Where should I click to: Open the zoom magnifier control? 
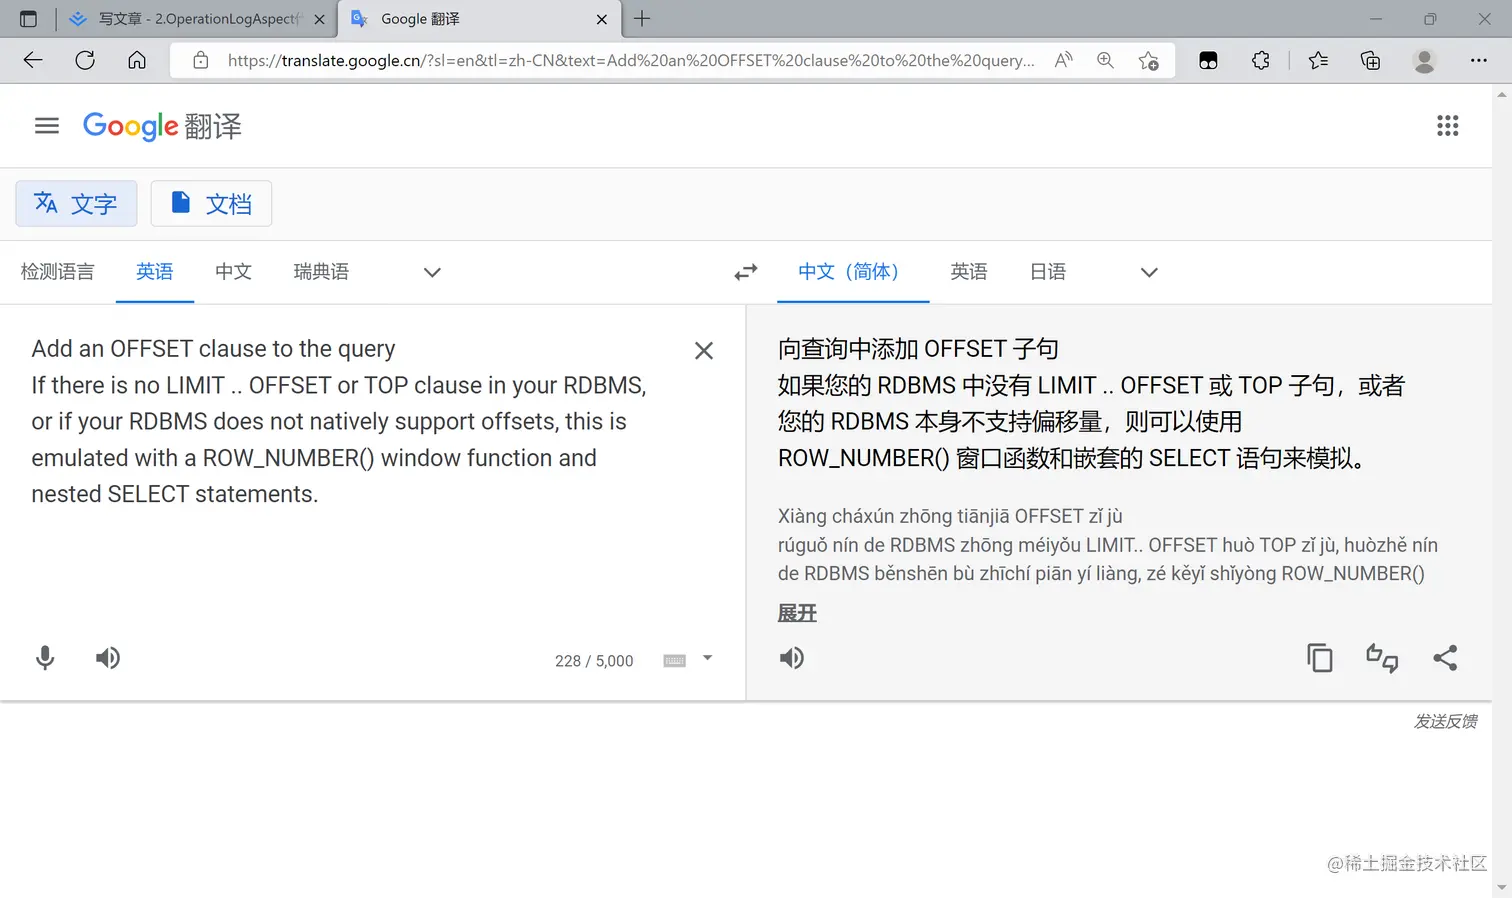coord(1105,60)
